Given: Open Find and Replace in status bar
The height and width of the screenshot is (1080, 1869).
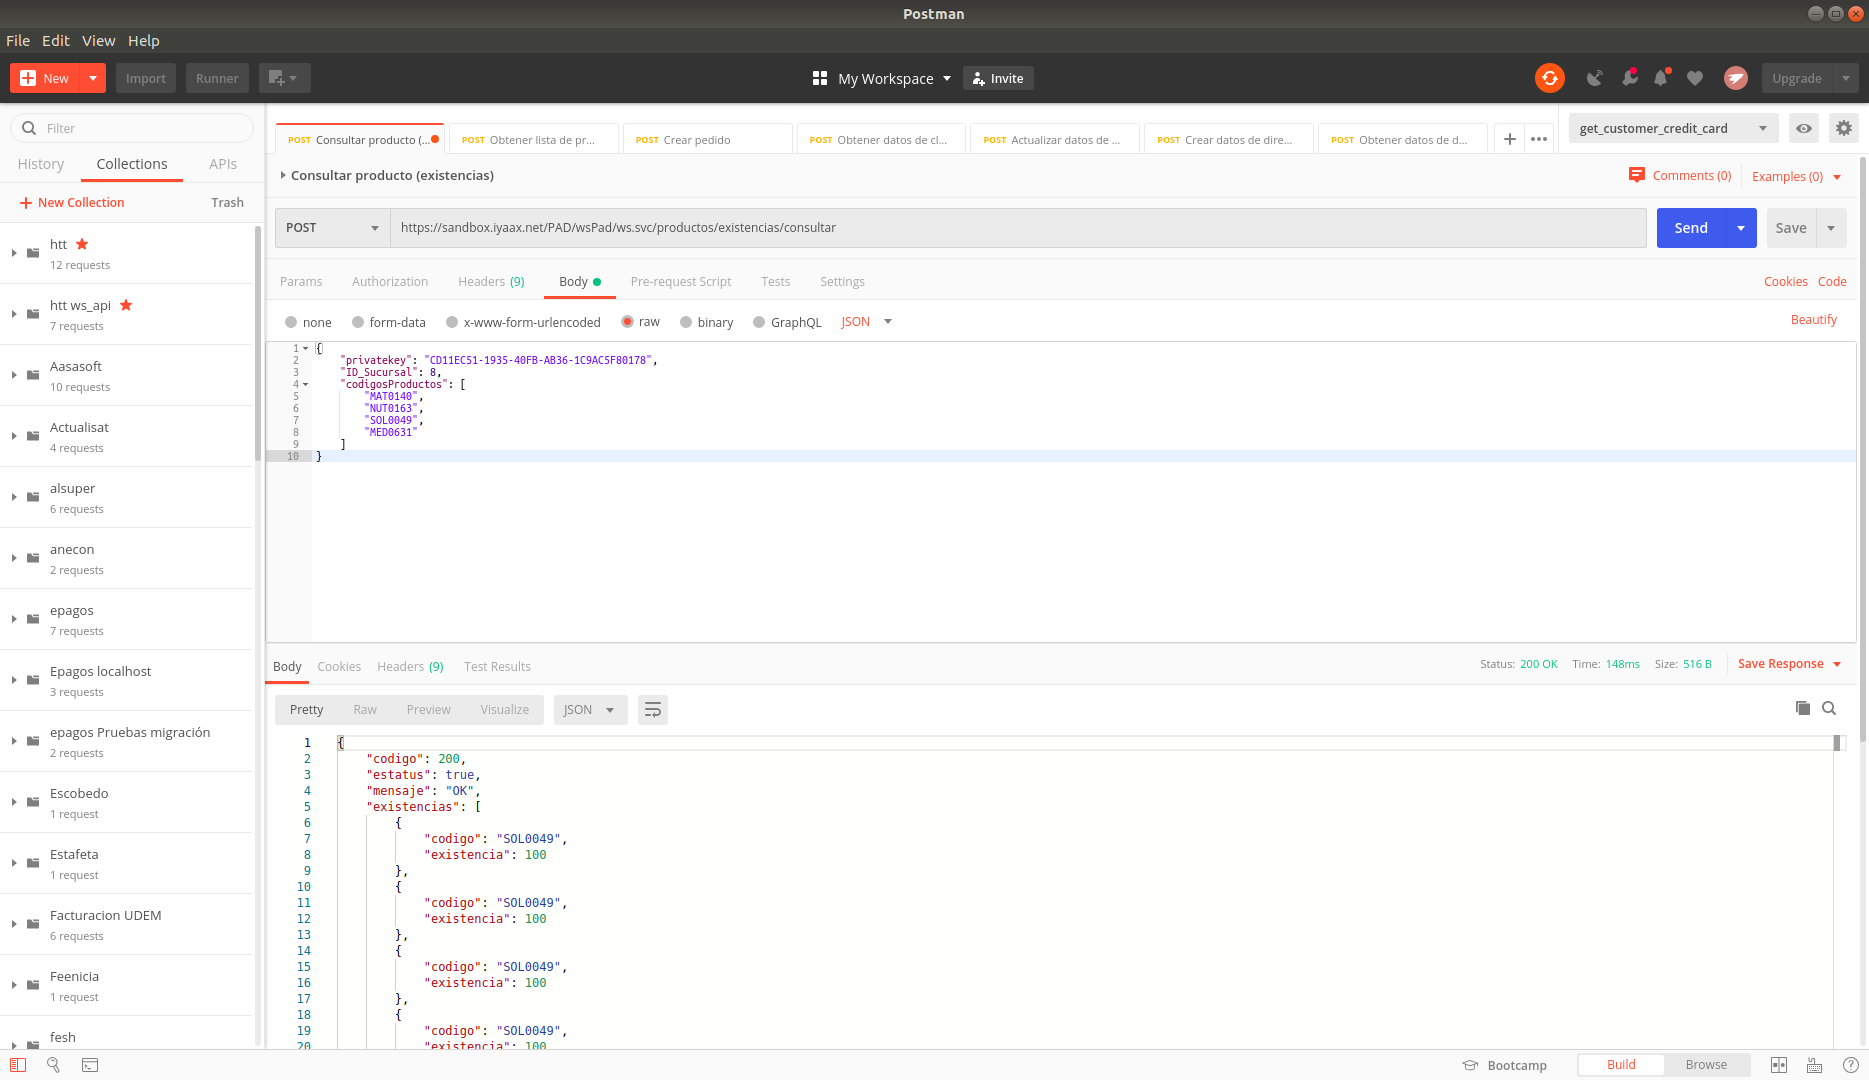Looking at the screenshot, I should [54, 1065].
